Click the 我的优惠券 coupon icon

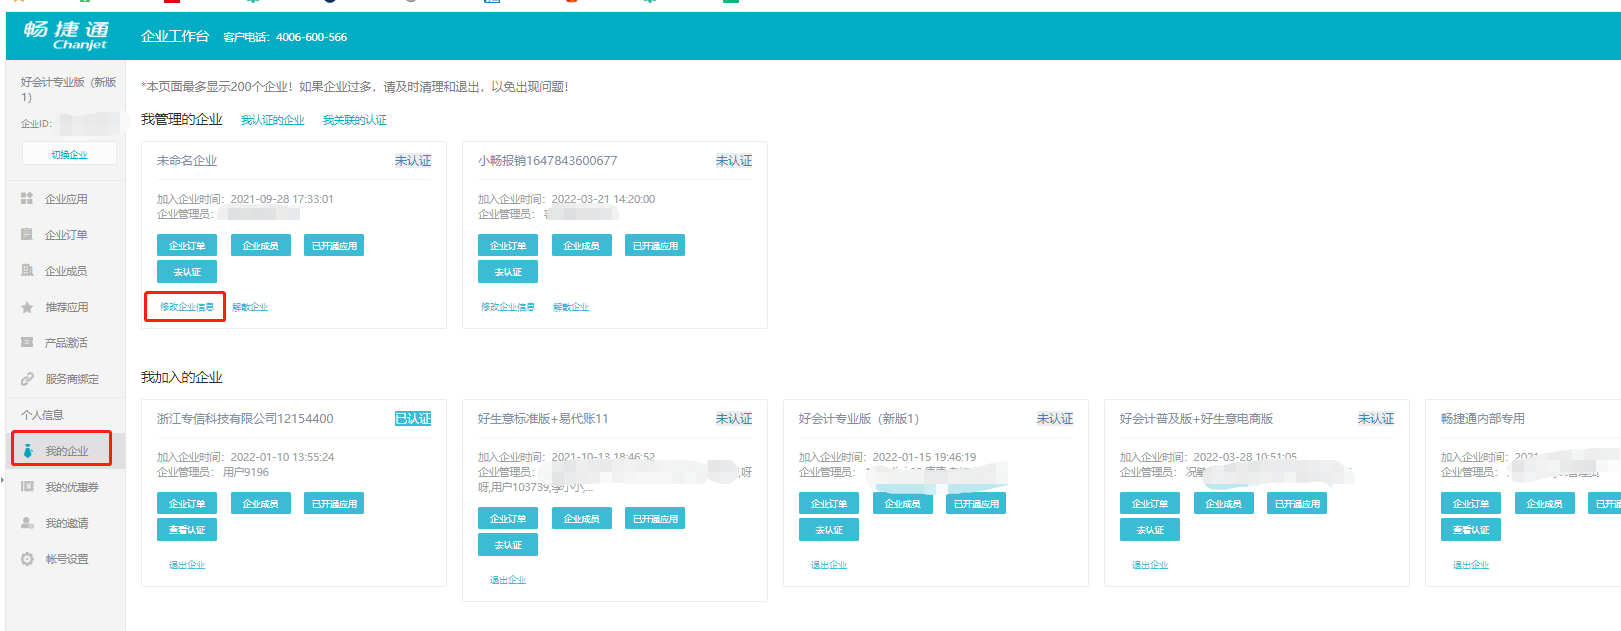(27, 487)
